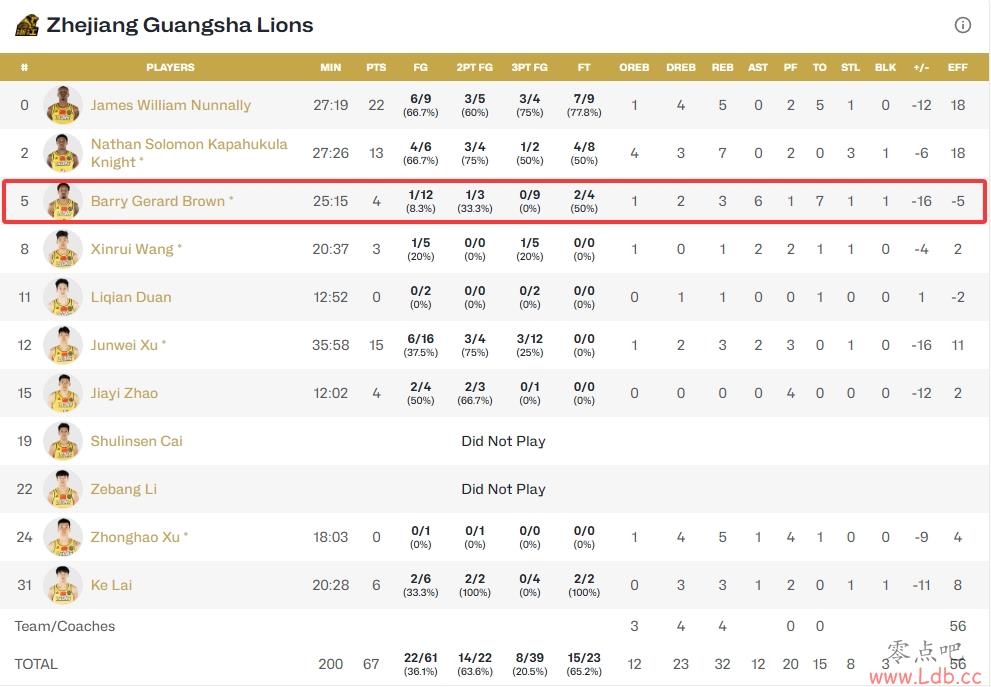Open the Barry Gerard Brown player link

[157, 201]
